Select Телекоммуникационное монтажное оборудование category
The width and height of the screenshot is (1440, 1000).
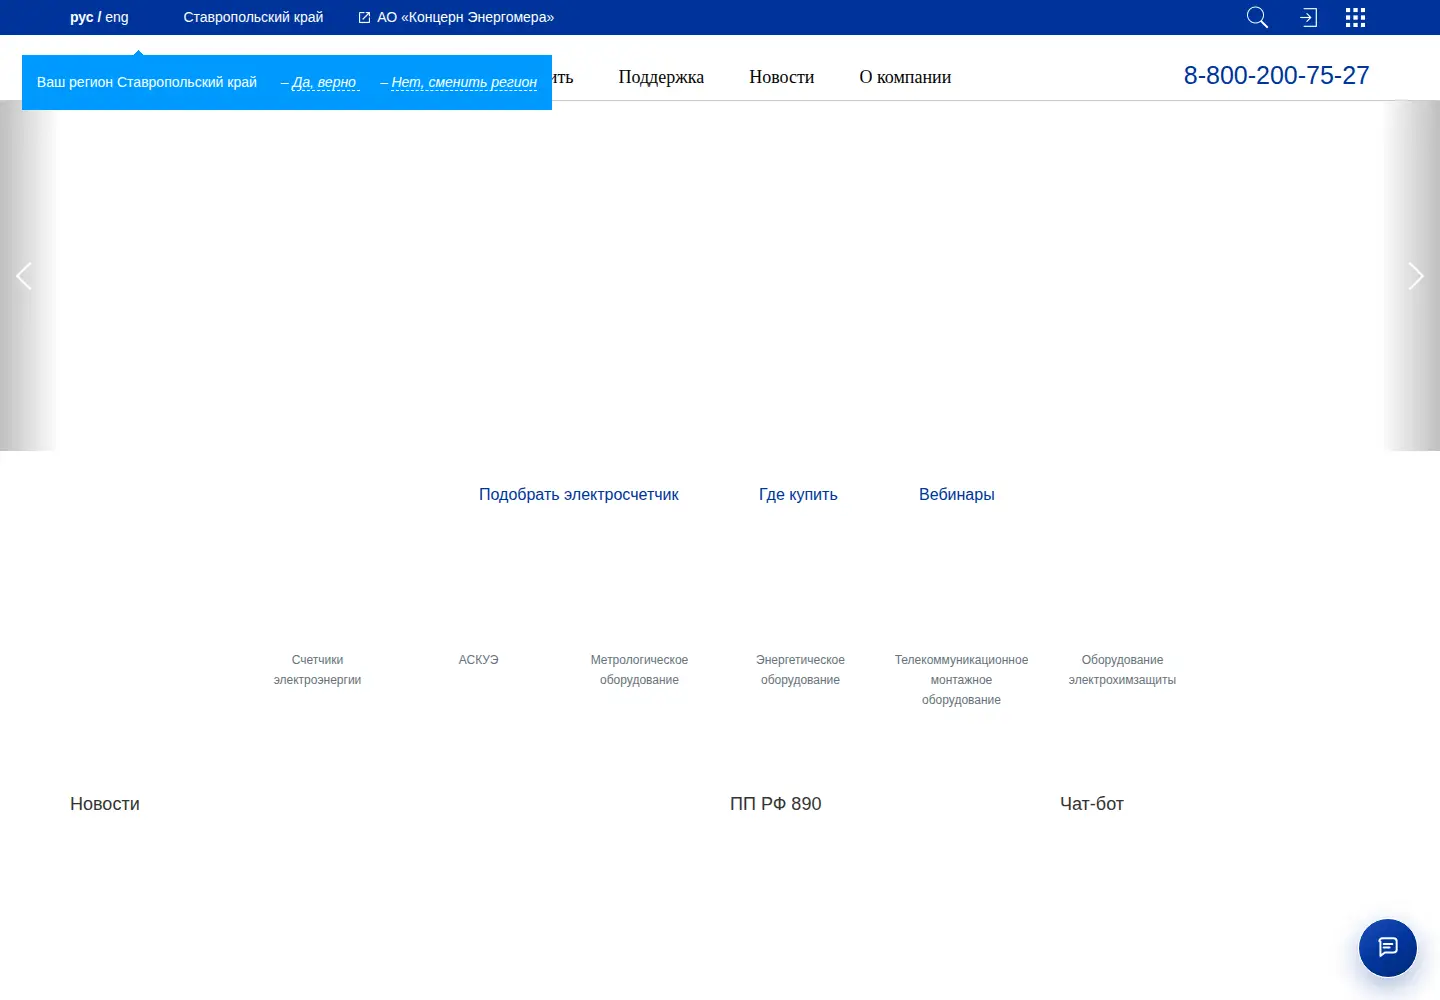point(961,680)
